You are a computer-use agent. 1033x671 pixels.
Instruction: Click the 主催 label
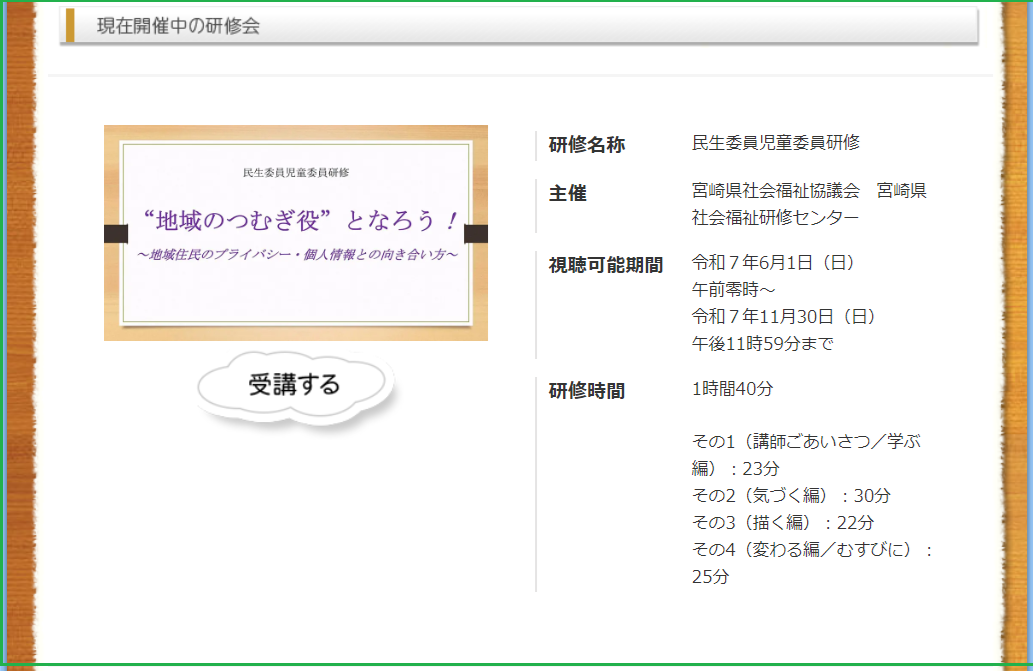click(567, 194)
